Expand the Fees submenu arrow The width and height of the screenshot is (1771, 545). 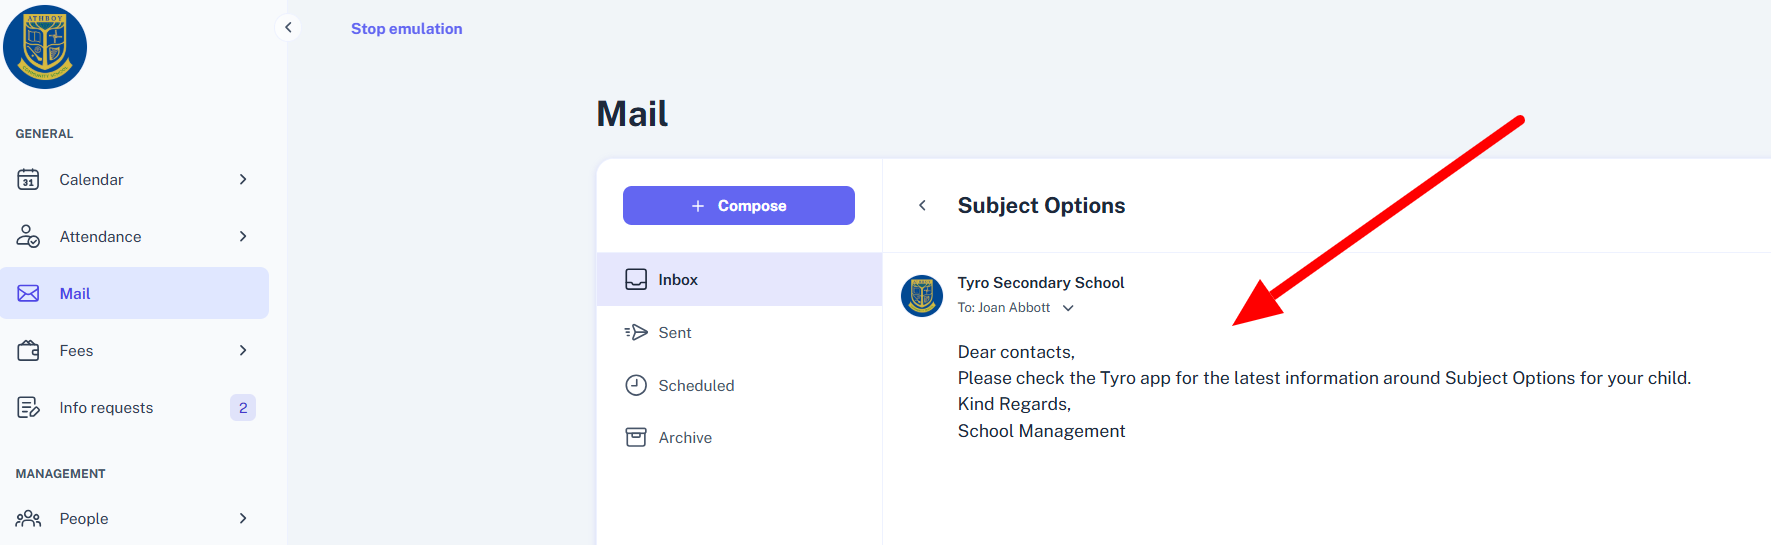243,350
